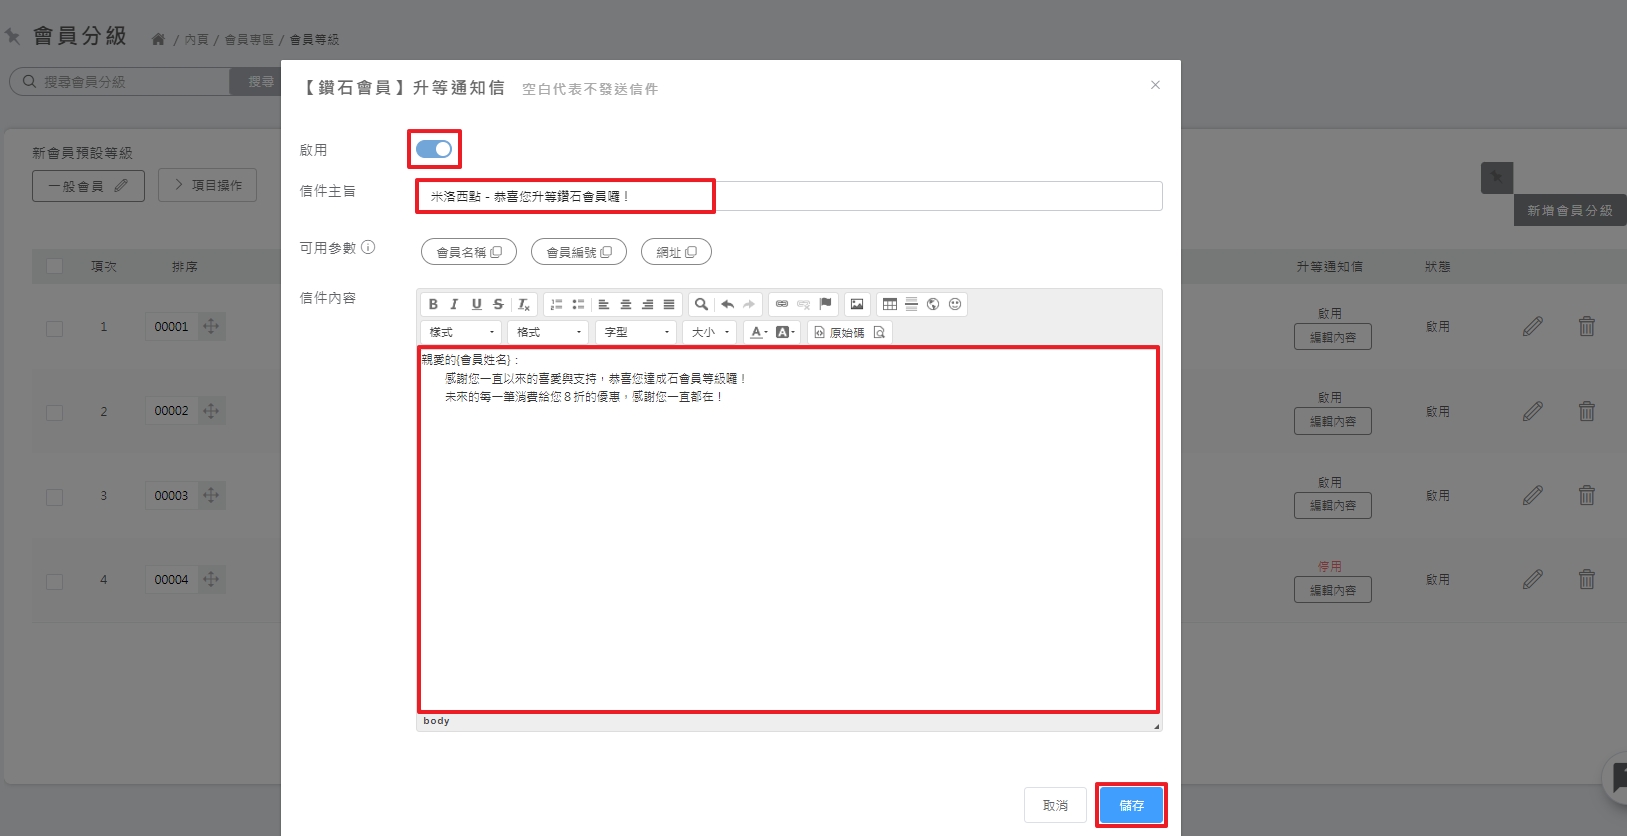Screen dimensions: 1627x836
Task: Open the 樣式 style dropdown
Action: pyautogui.click(x=461, y=332)
